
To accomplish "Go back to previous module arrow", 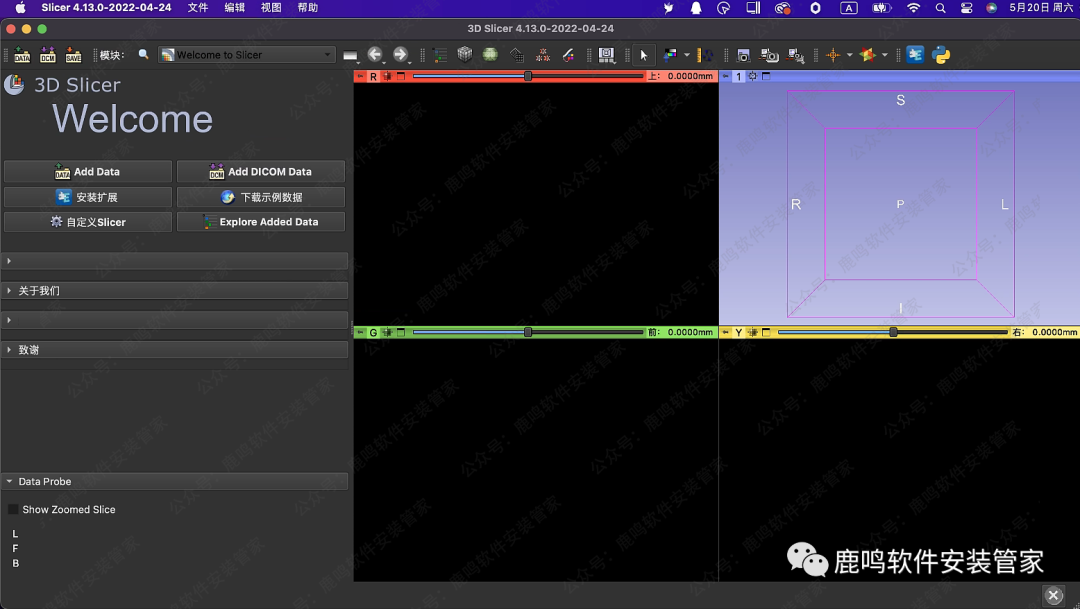I will 375,55.
